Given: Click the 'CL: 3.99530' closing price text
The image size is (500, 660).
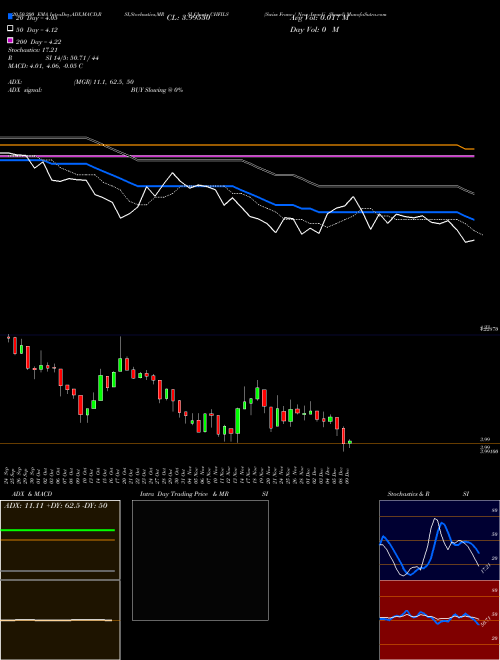Looking at the screenshot, I should point(188,18).
